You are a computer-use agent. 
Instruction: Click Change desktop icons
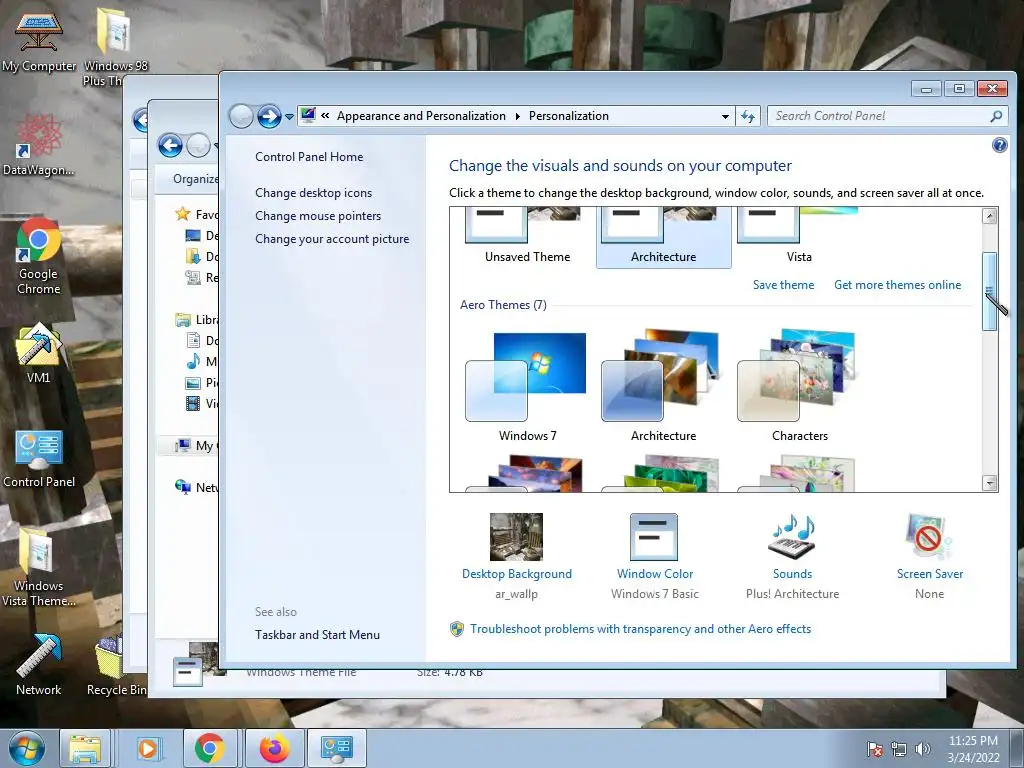pos(313,193)
